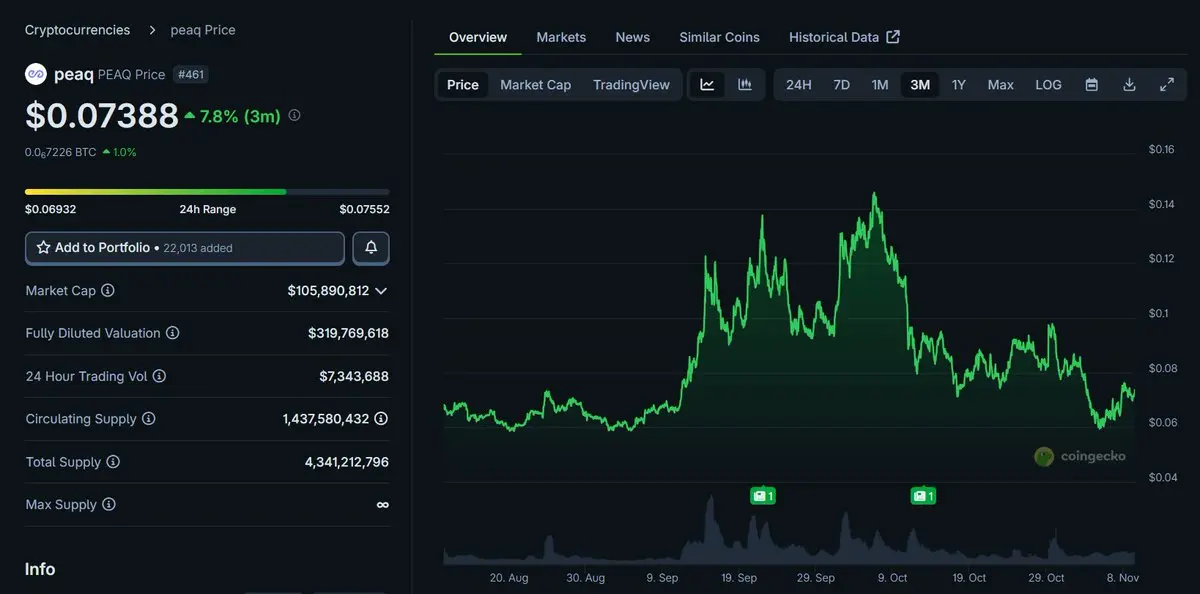Download chart data icon
This screenshot has width=1200, height=594.
[x=1129, y=85]
